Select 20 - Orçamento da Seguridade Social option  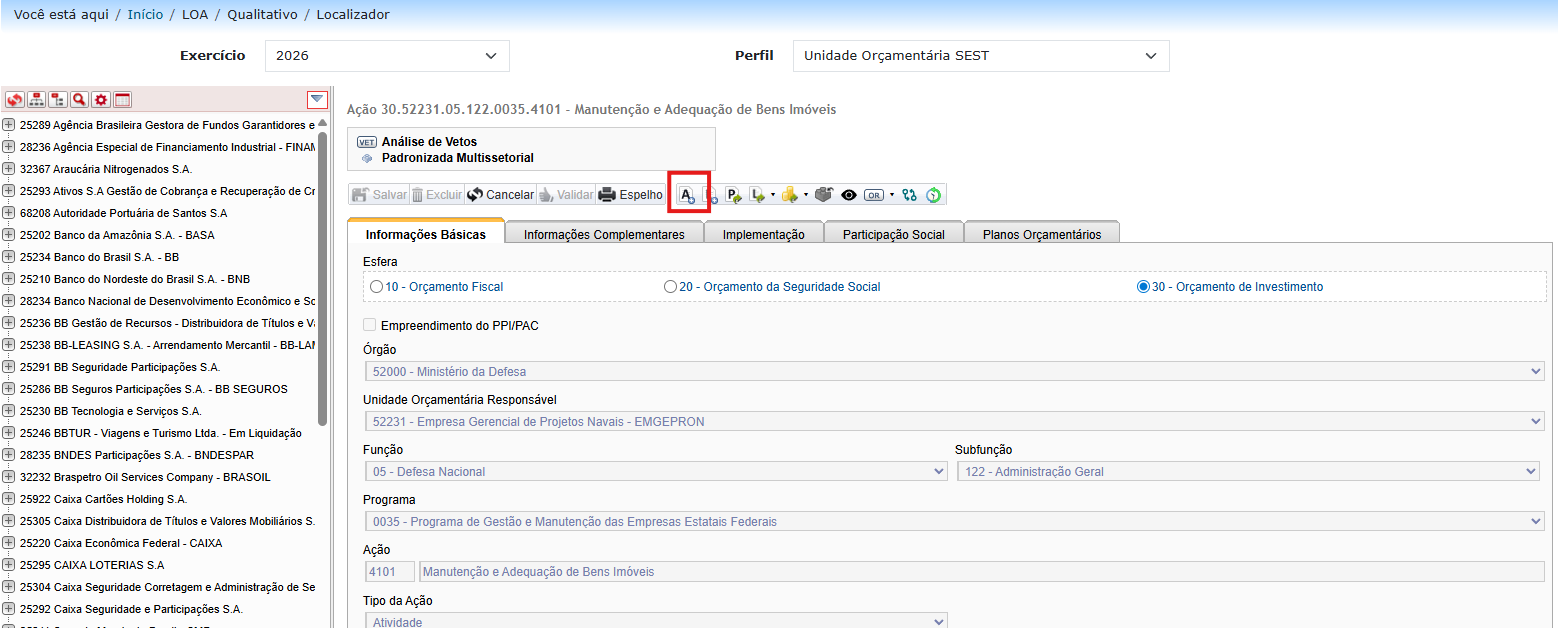click(670, 287)
